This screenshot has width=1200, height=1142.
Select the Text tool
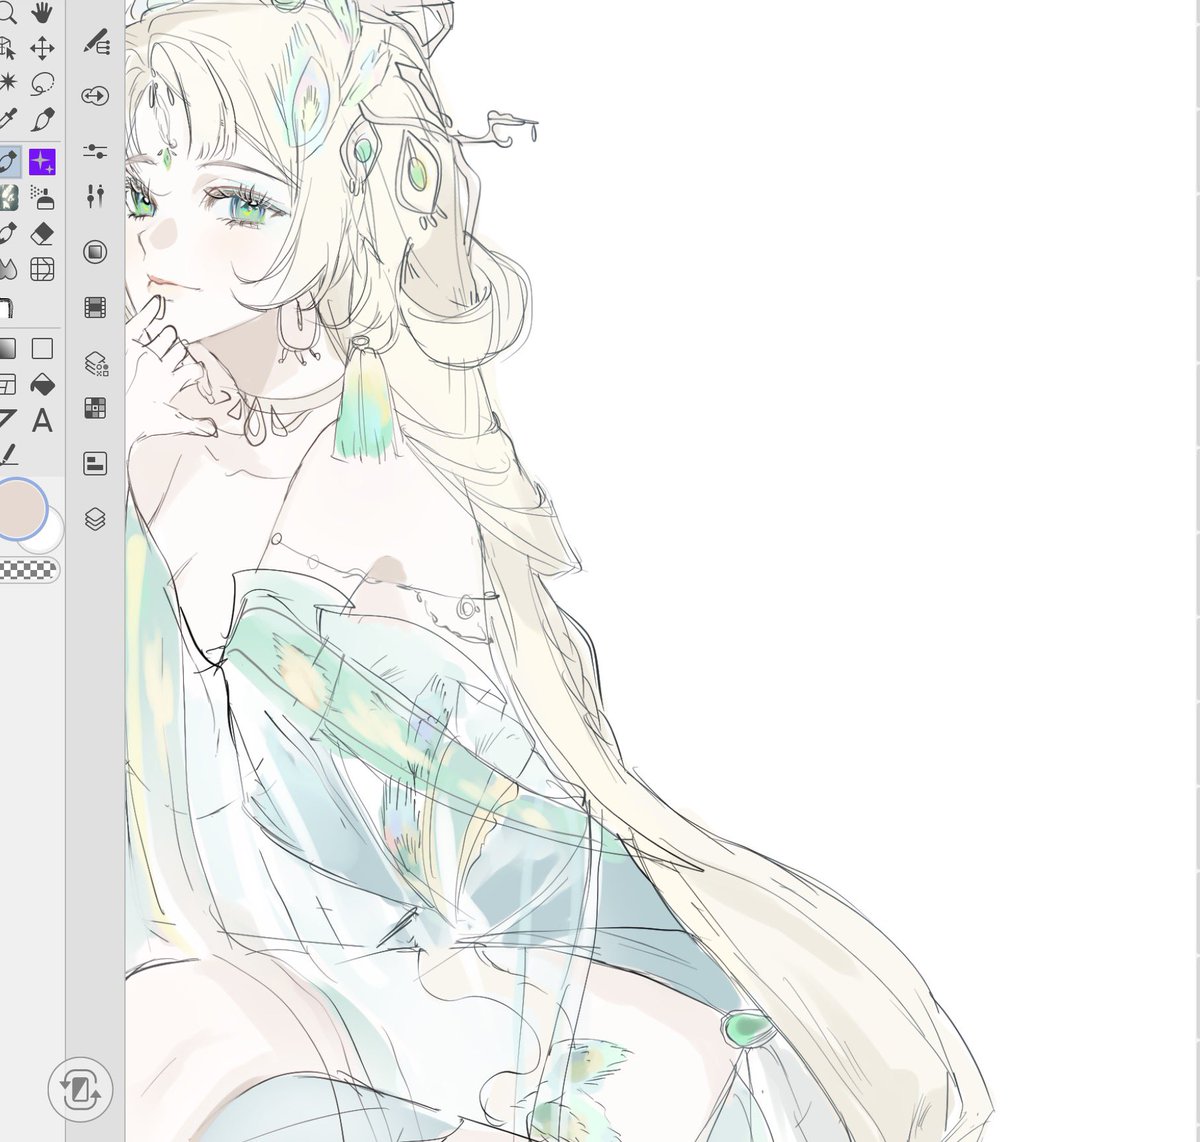pyautogui.click(x=42, y=420)
